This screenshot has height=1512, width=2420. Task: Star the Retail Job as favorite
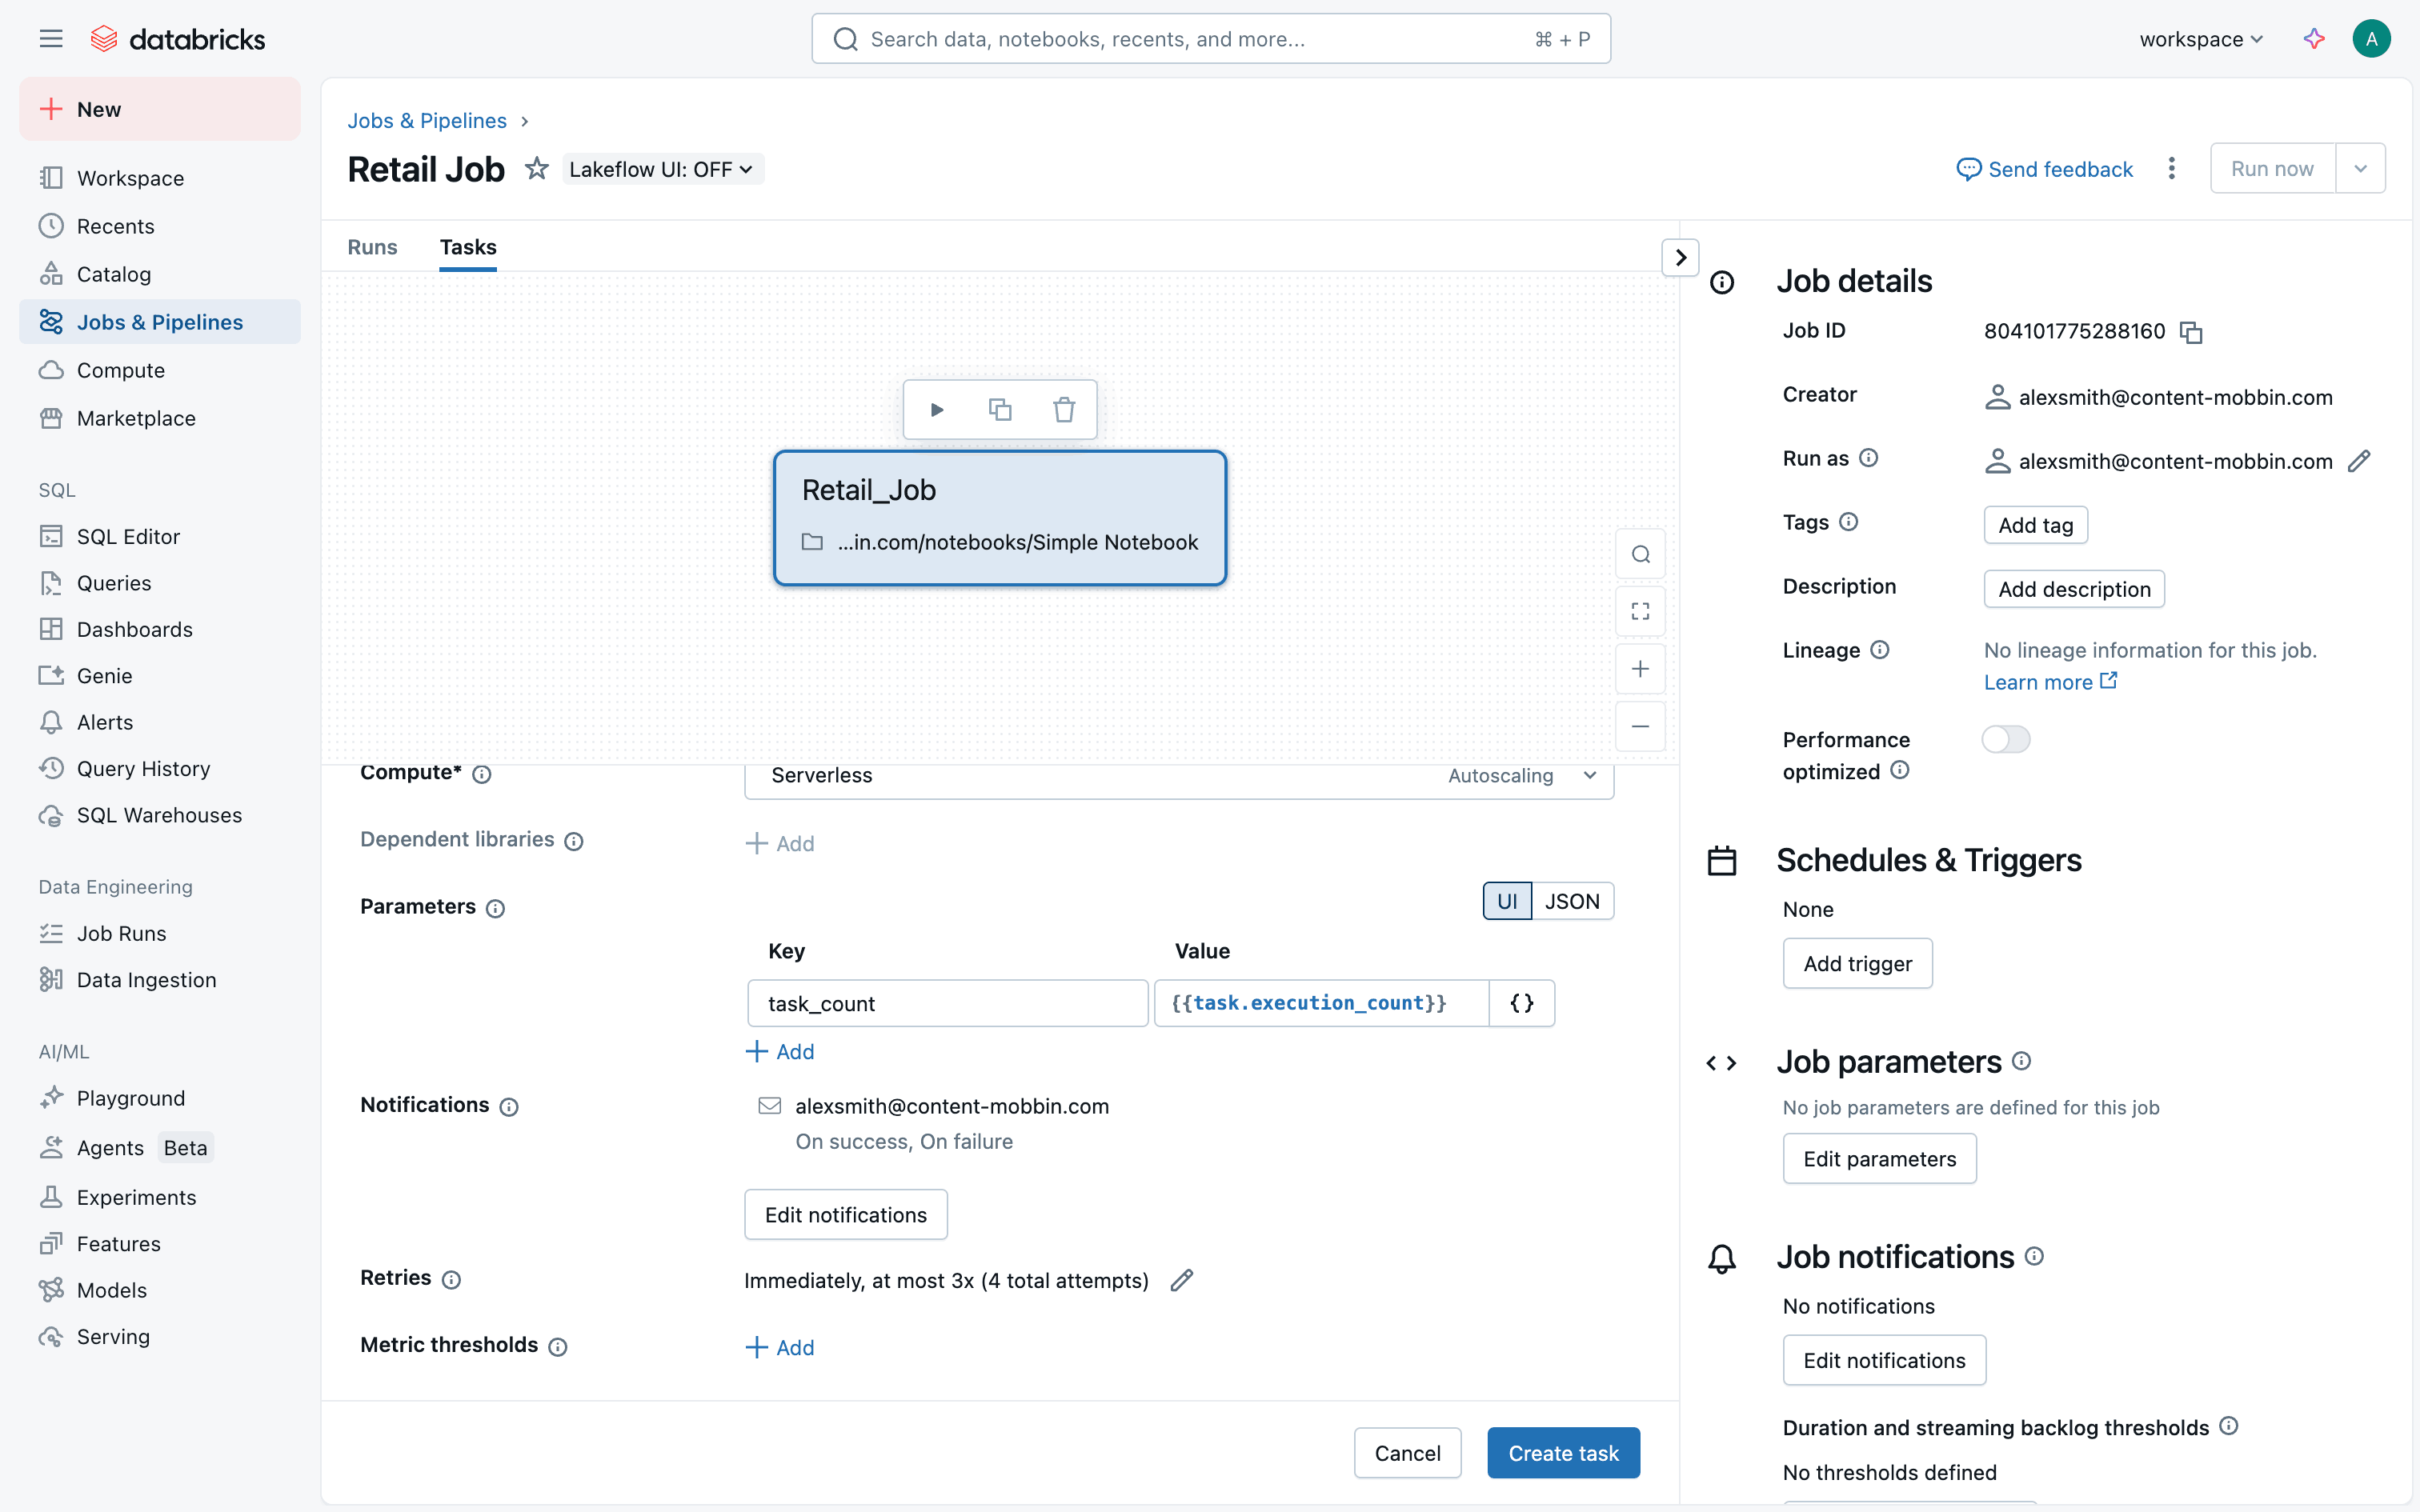coord(537,169)
